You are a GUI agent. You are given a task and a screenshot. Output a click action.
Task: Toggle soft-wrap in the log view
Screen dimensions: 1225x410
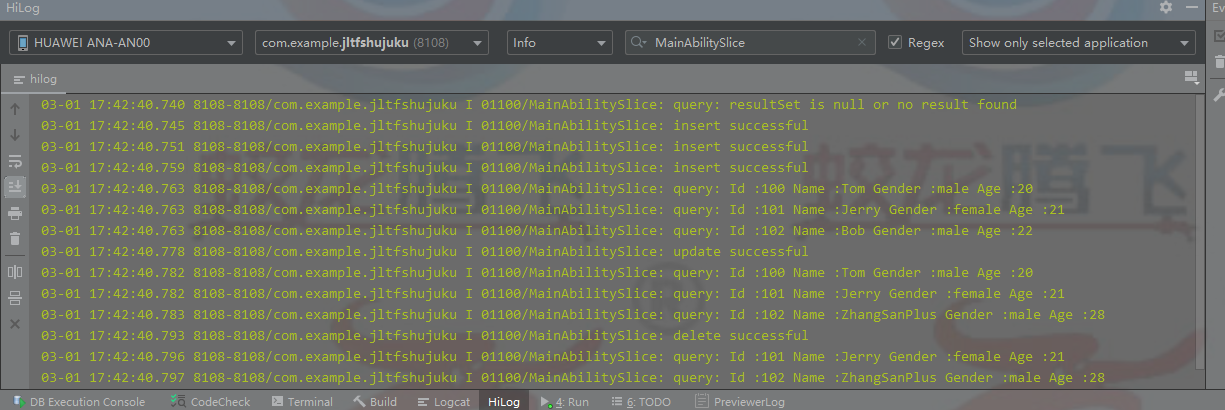click(x=15, y=160)
